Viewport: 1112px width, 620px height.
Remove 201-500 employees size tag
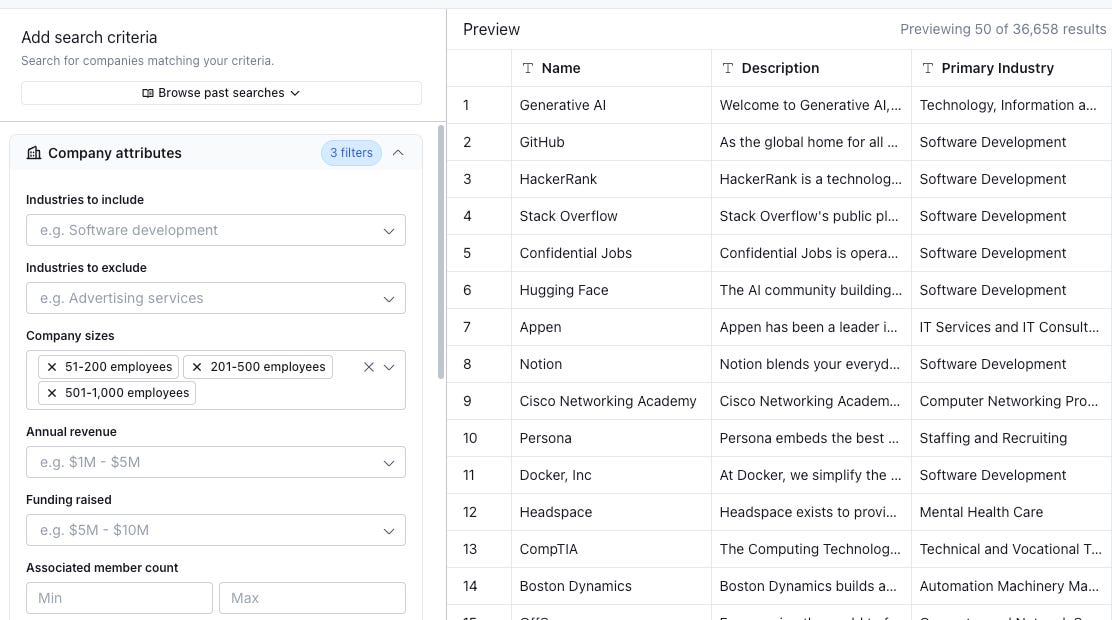[197, 367]
